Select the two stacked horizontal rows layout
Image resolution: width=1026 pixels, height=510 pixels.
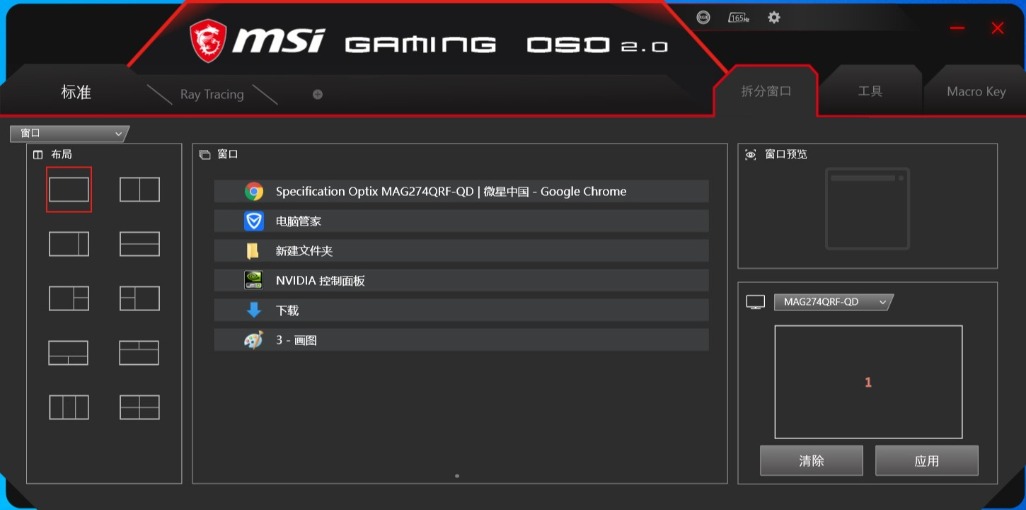[x=139, y=244]
